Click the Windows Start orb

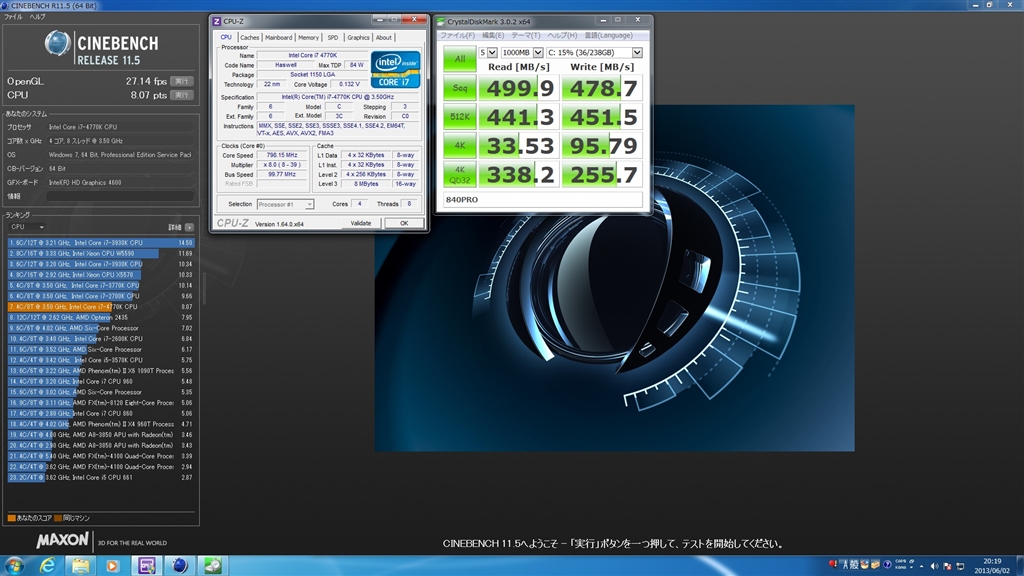coord(16,565)
